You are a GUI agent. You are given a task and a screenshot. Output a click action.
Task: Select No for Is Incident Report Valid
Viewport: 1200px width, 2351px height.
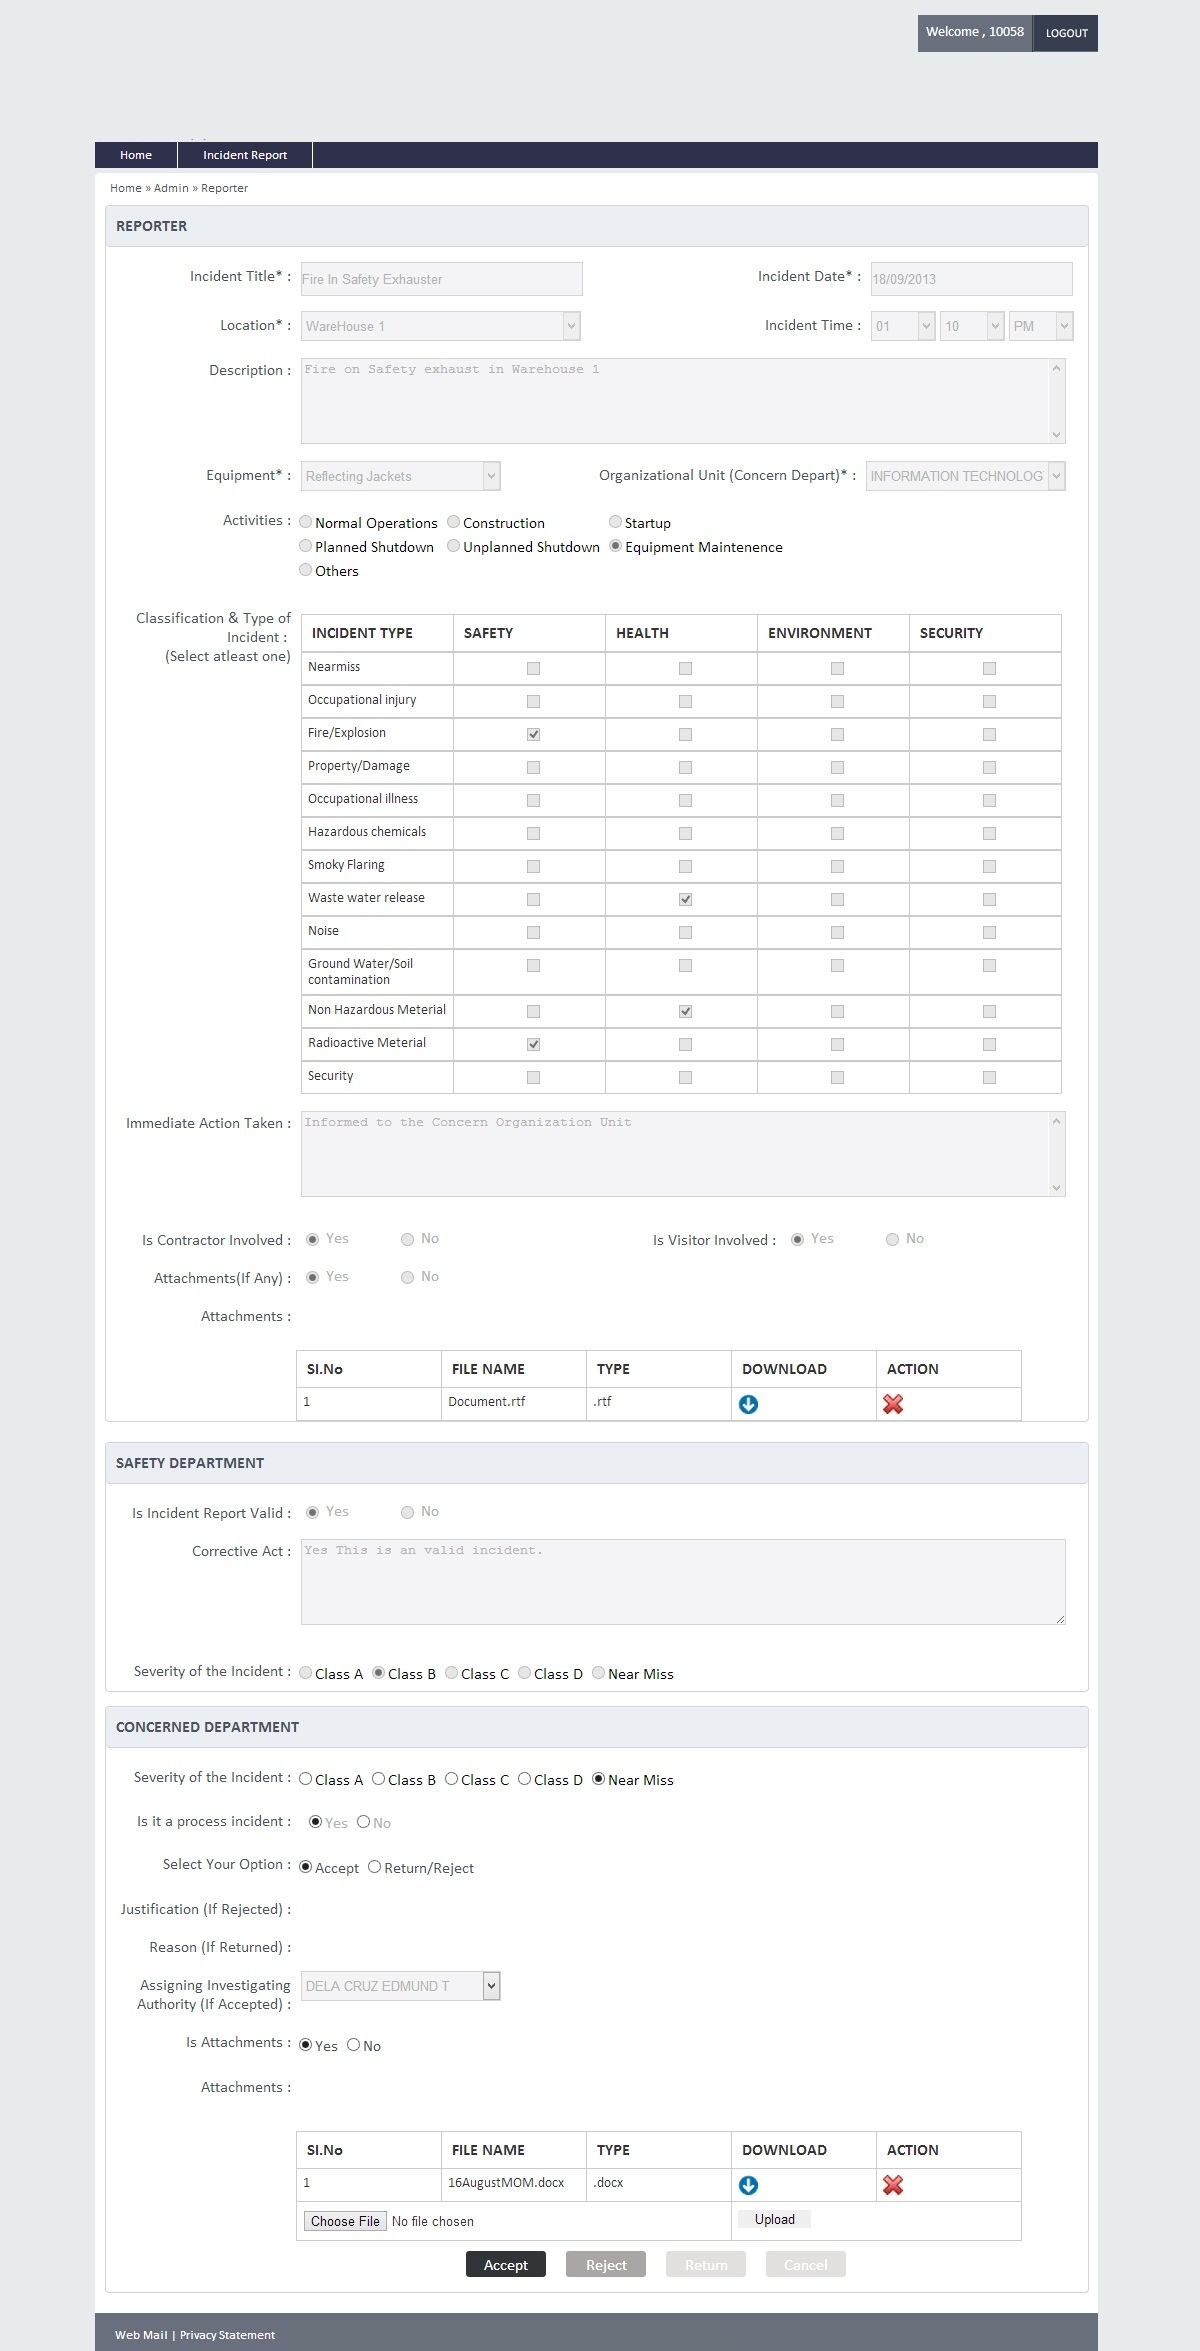407,1512
